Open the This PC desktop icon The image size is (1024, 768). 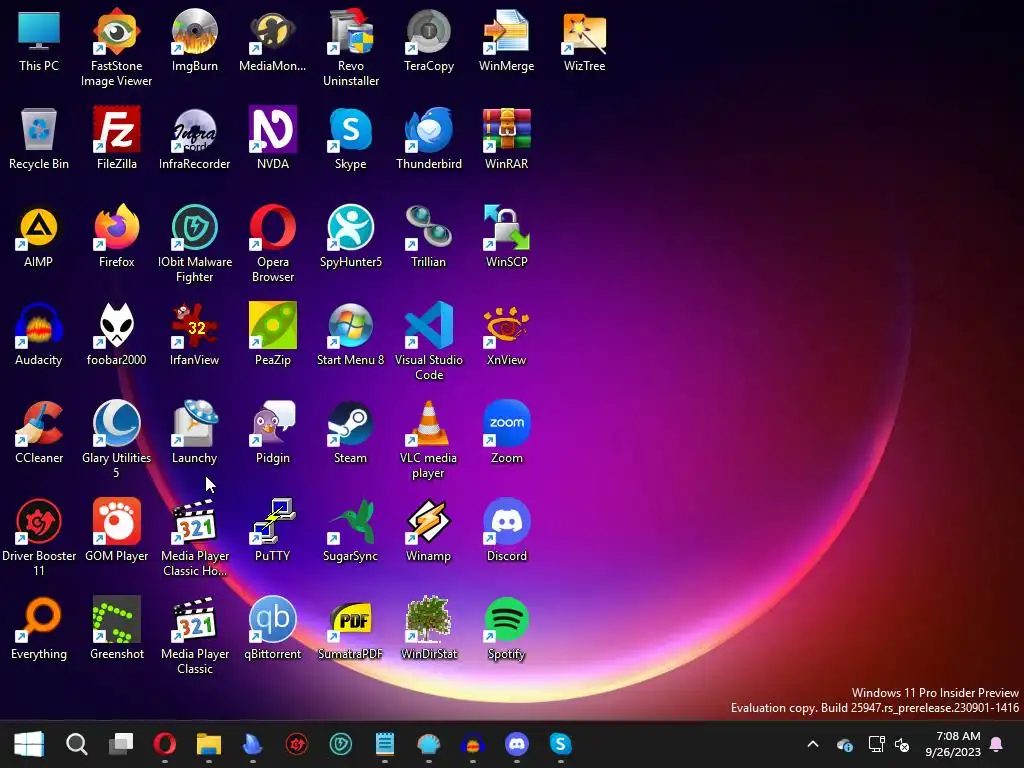coord(39,41)
